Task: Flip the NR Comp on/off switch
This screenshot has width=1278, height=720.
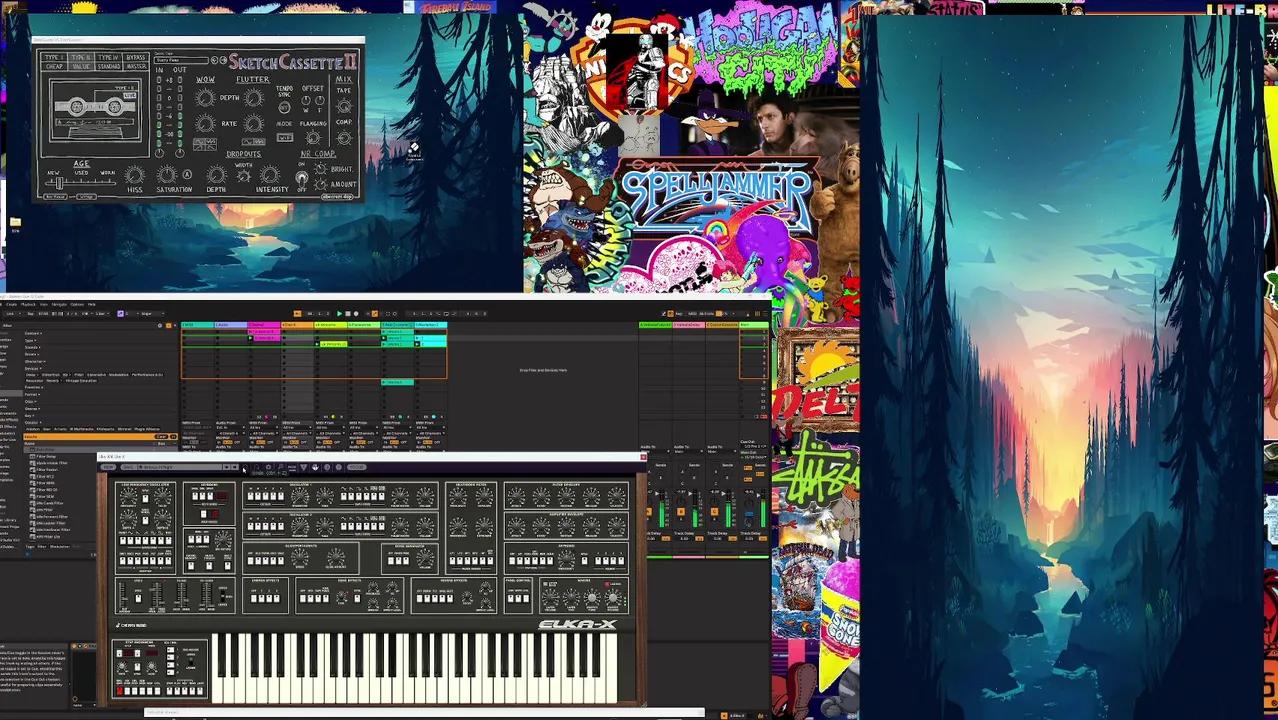Action: pyautogui.click(x=301, y=178)
